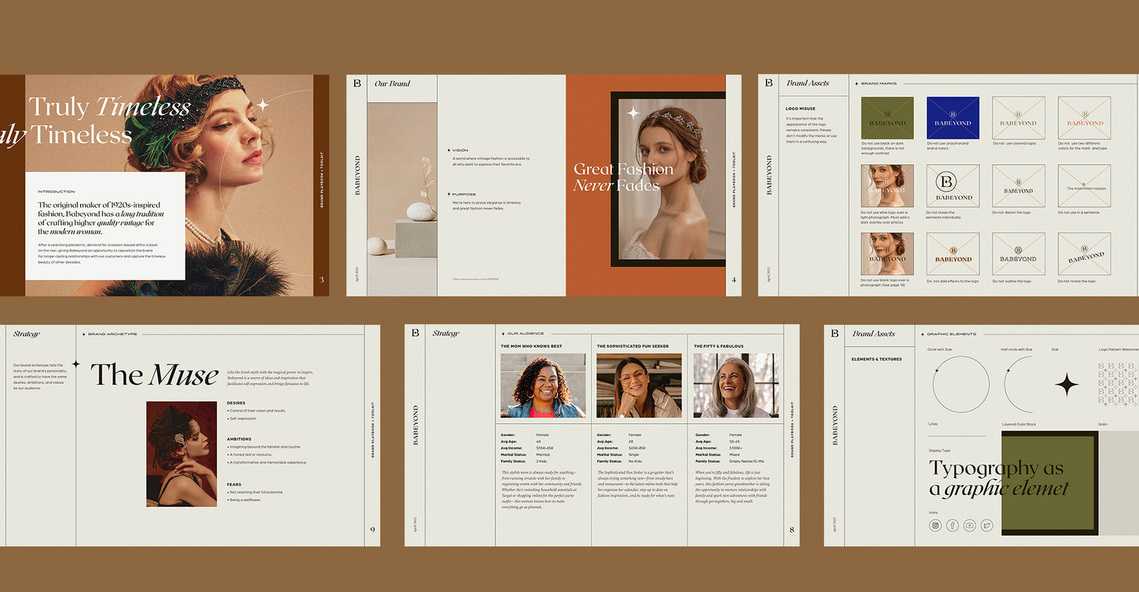The image size is (1139, 592).
Task: Click the OUR AUDIENCE section label
Action: tap(525, 334)
